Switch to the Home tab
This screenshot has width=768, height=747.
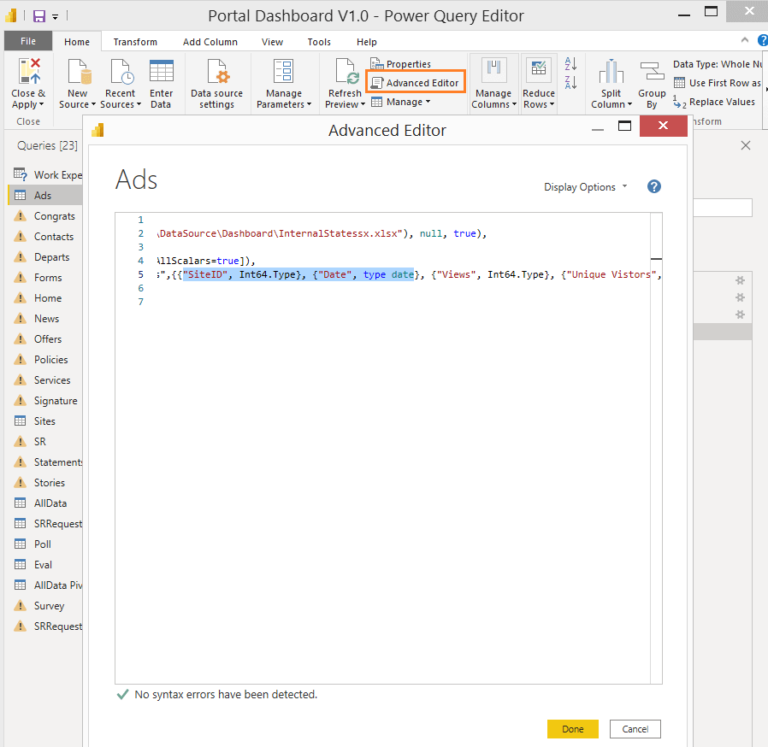[77, 42]
